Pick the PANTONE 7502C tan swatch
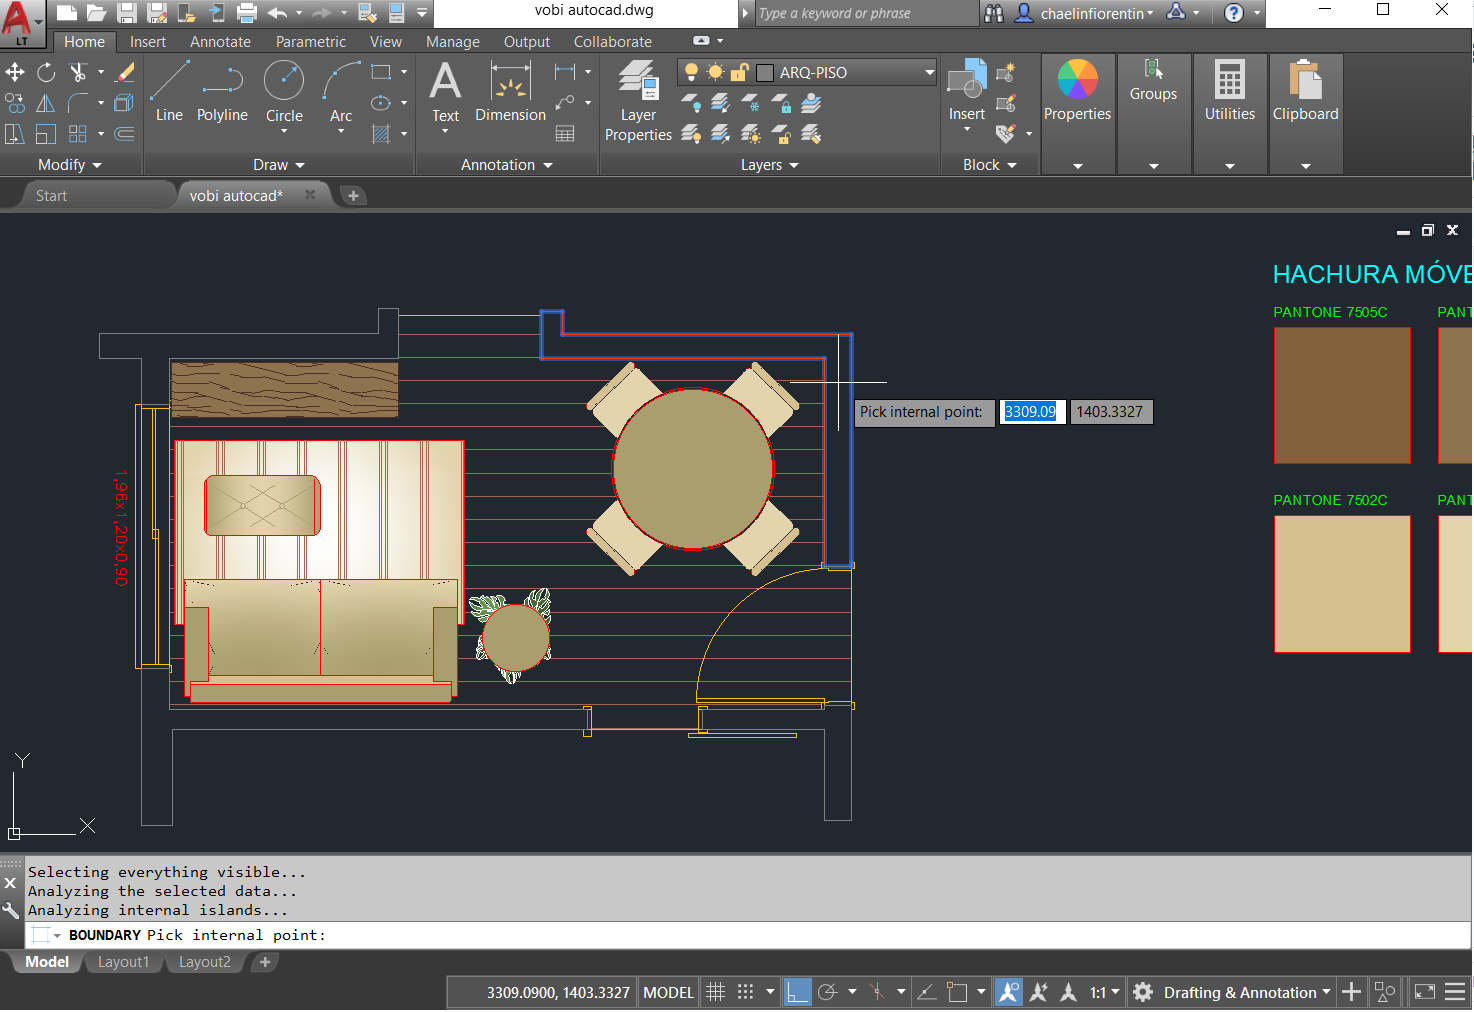 pos(1342,584)
